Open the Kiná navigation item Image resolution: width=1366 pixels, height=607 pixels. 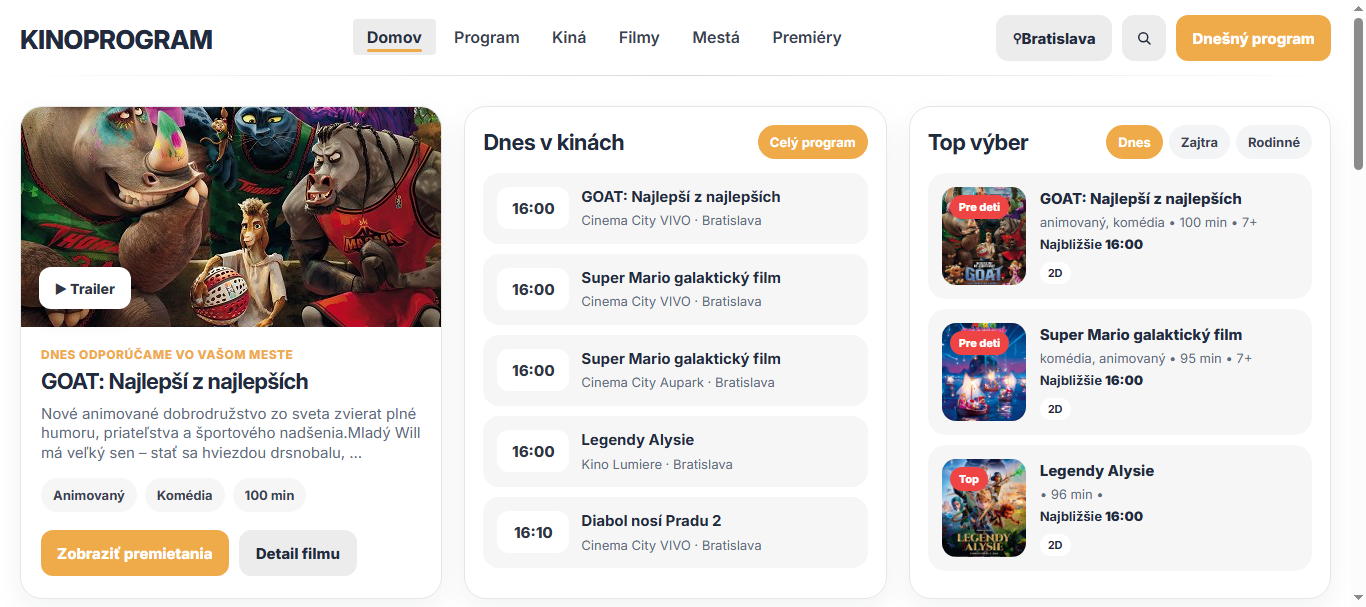tap(569, 37)
